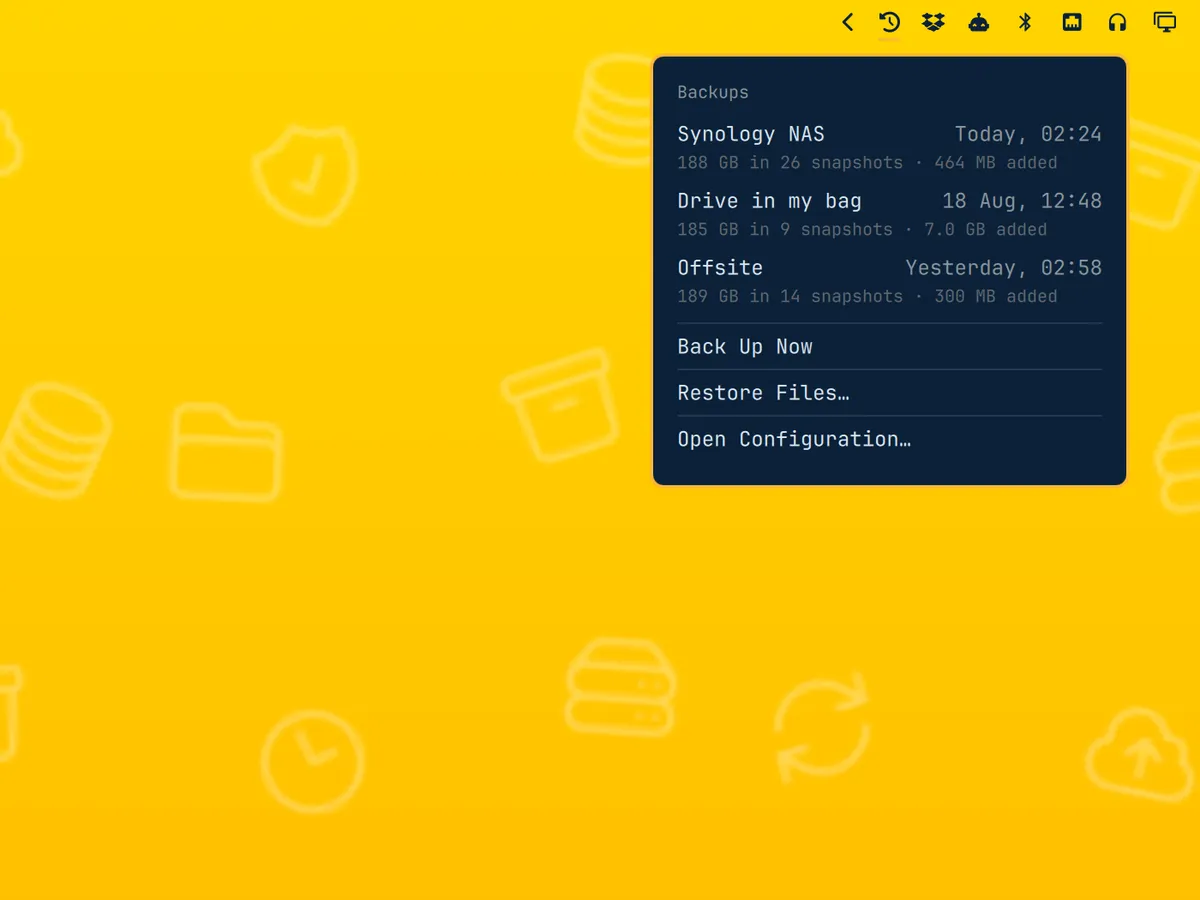Choose Back Up Now
The width and height of the screenshot is (1200, 900).
tap(890, 347)
